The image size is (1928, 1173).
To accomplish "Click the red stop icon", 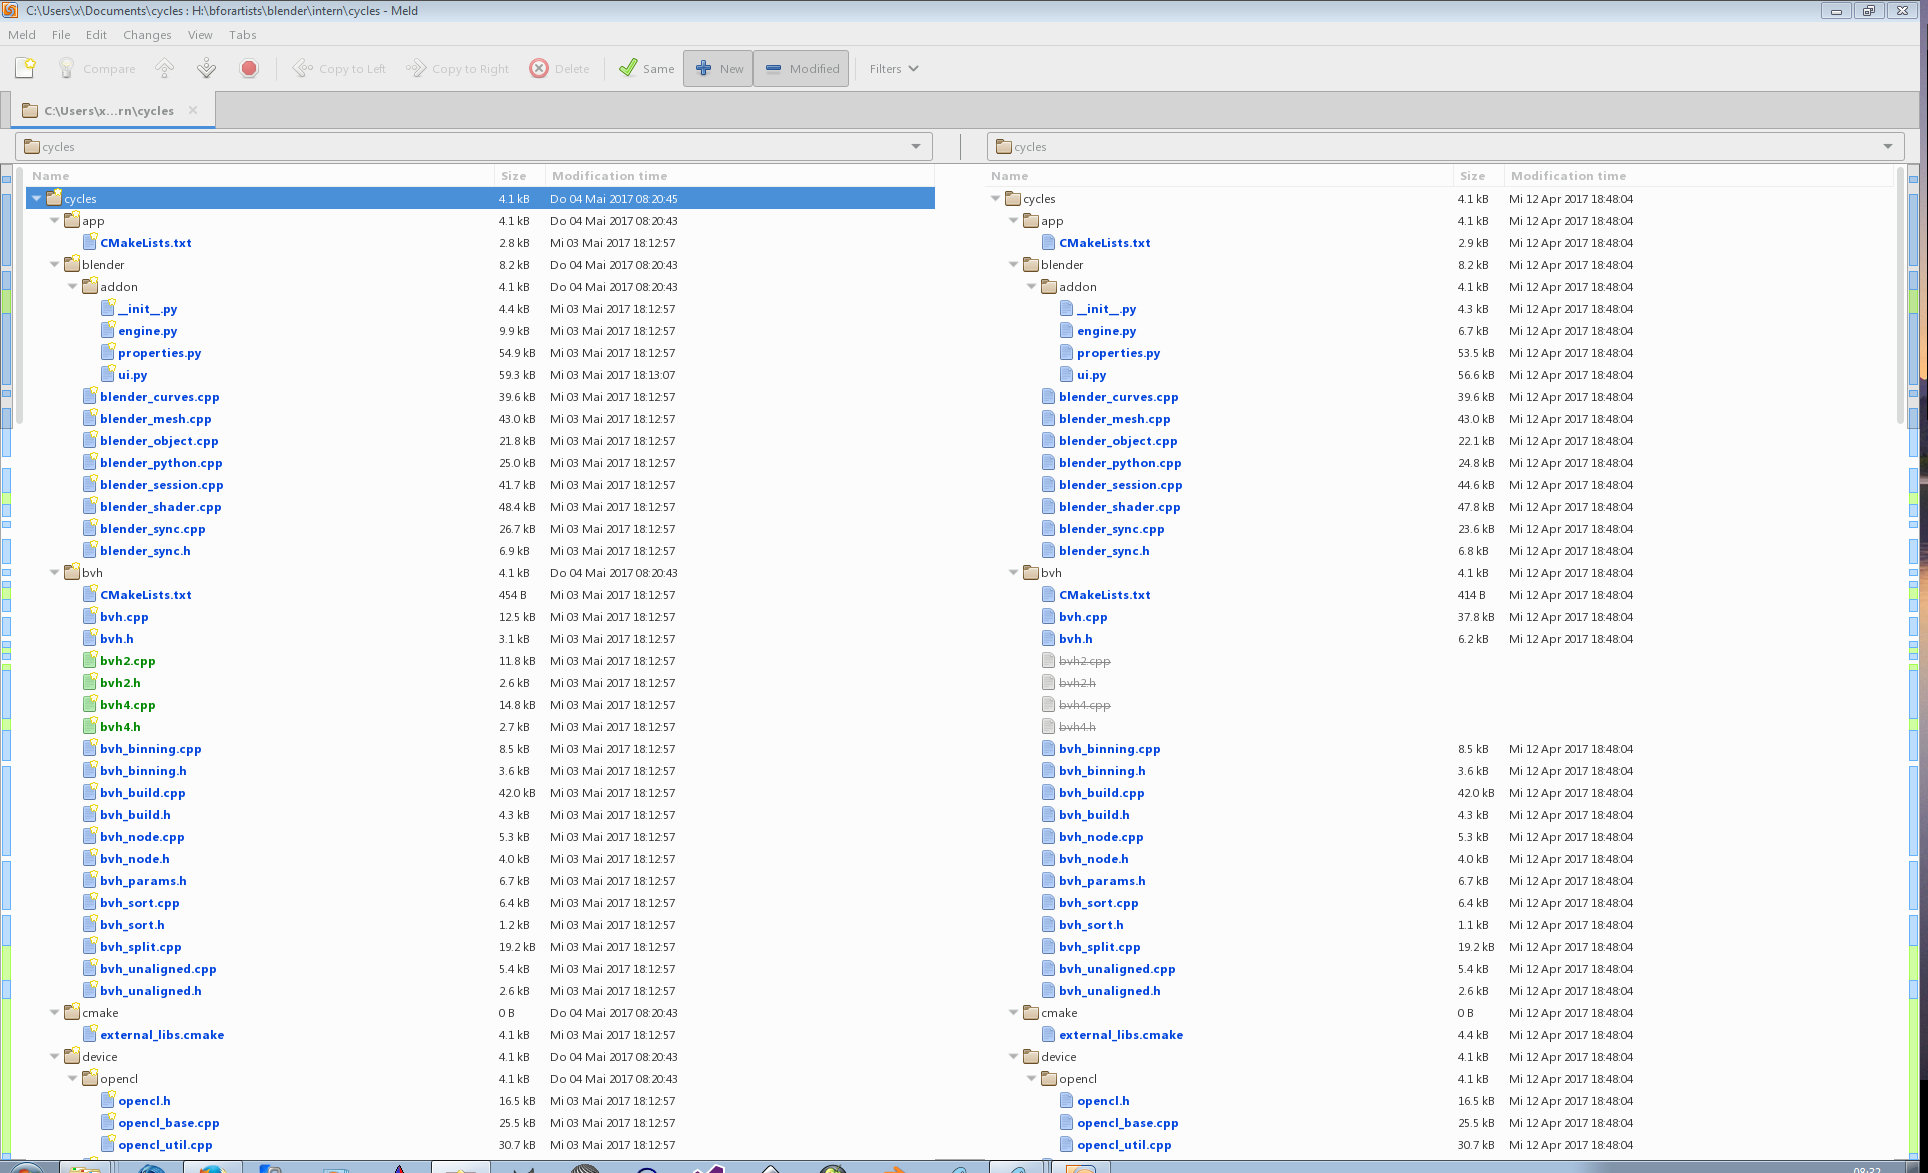I will 249,68.
